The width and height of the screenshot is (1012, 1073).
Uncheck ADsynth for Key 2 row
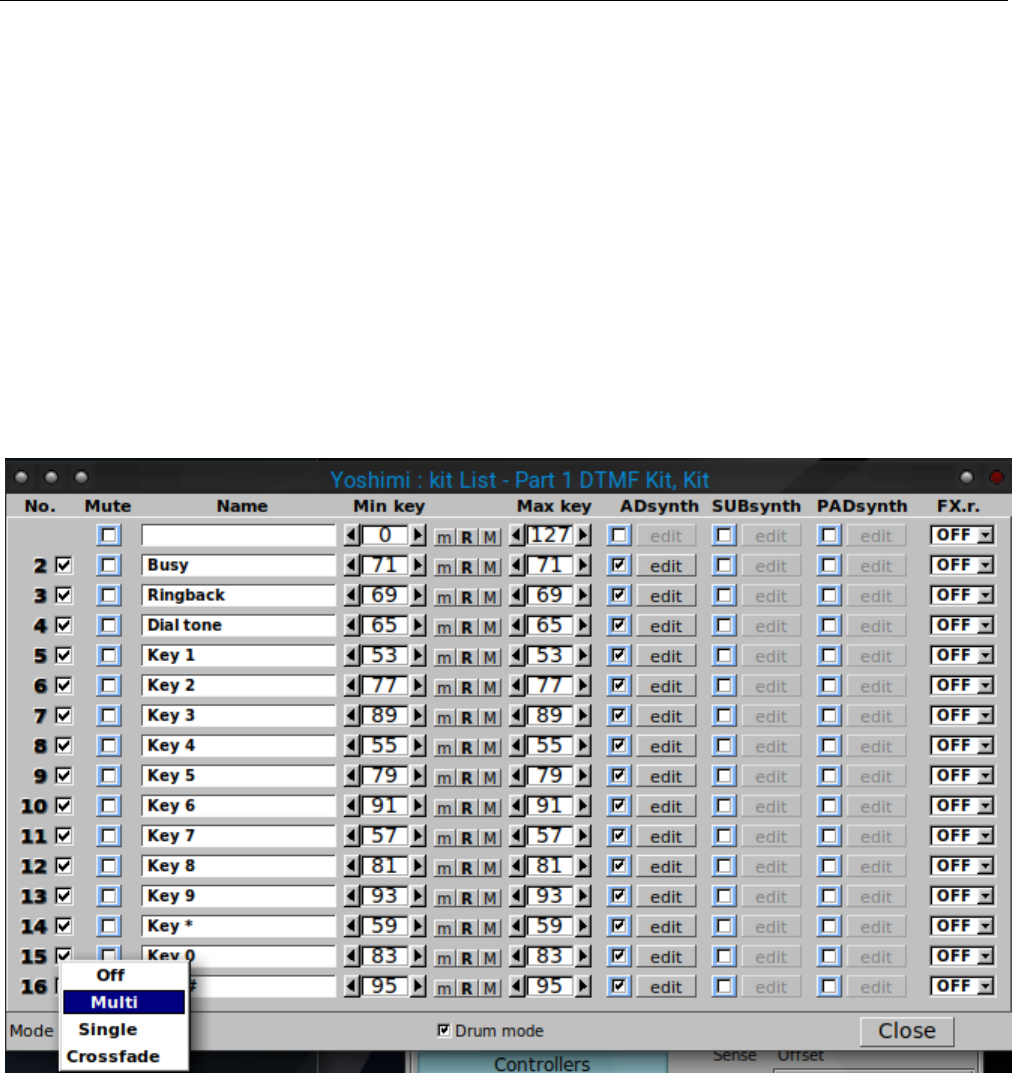619,686
